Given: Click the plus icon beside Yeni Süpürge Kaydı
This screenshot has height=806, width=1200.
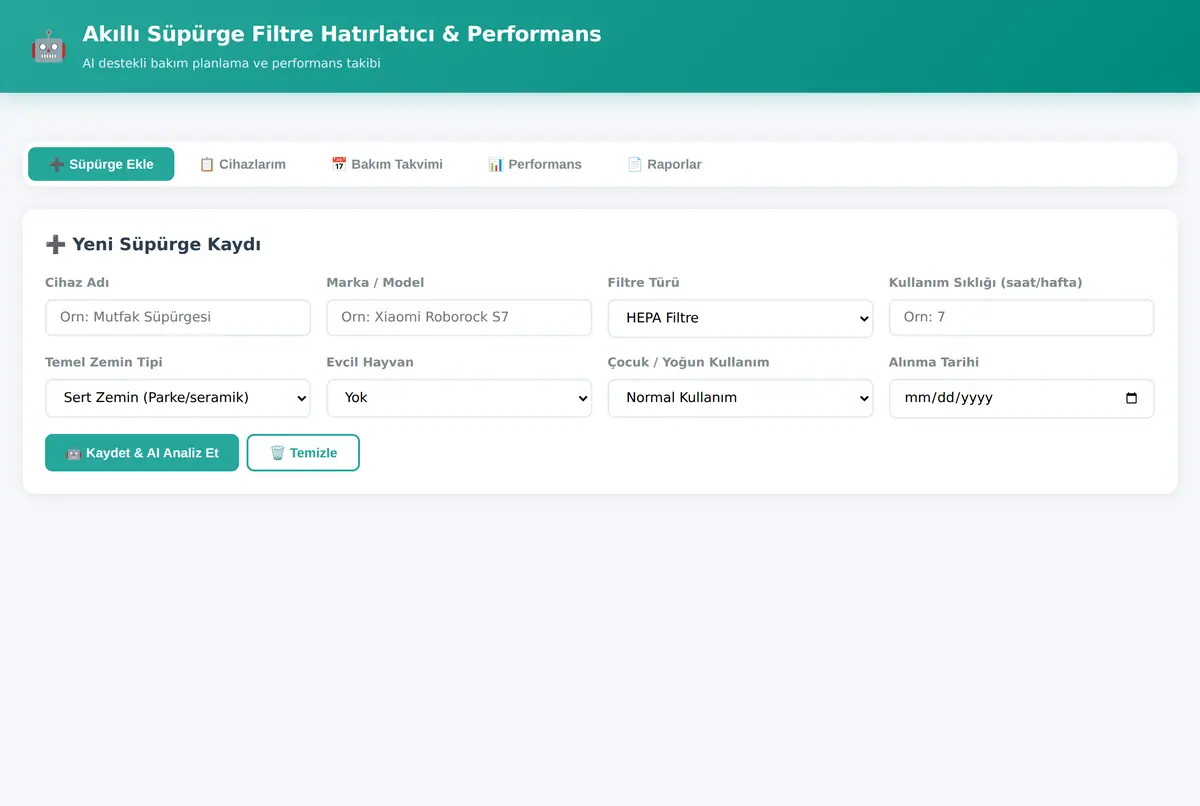Looking at the screenshot, I should (x=56, y=244).
